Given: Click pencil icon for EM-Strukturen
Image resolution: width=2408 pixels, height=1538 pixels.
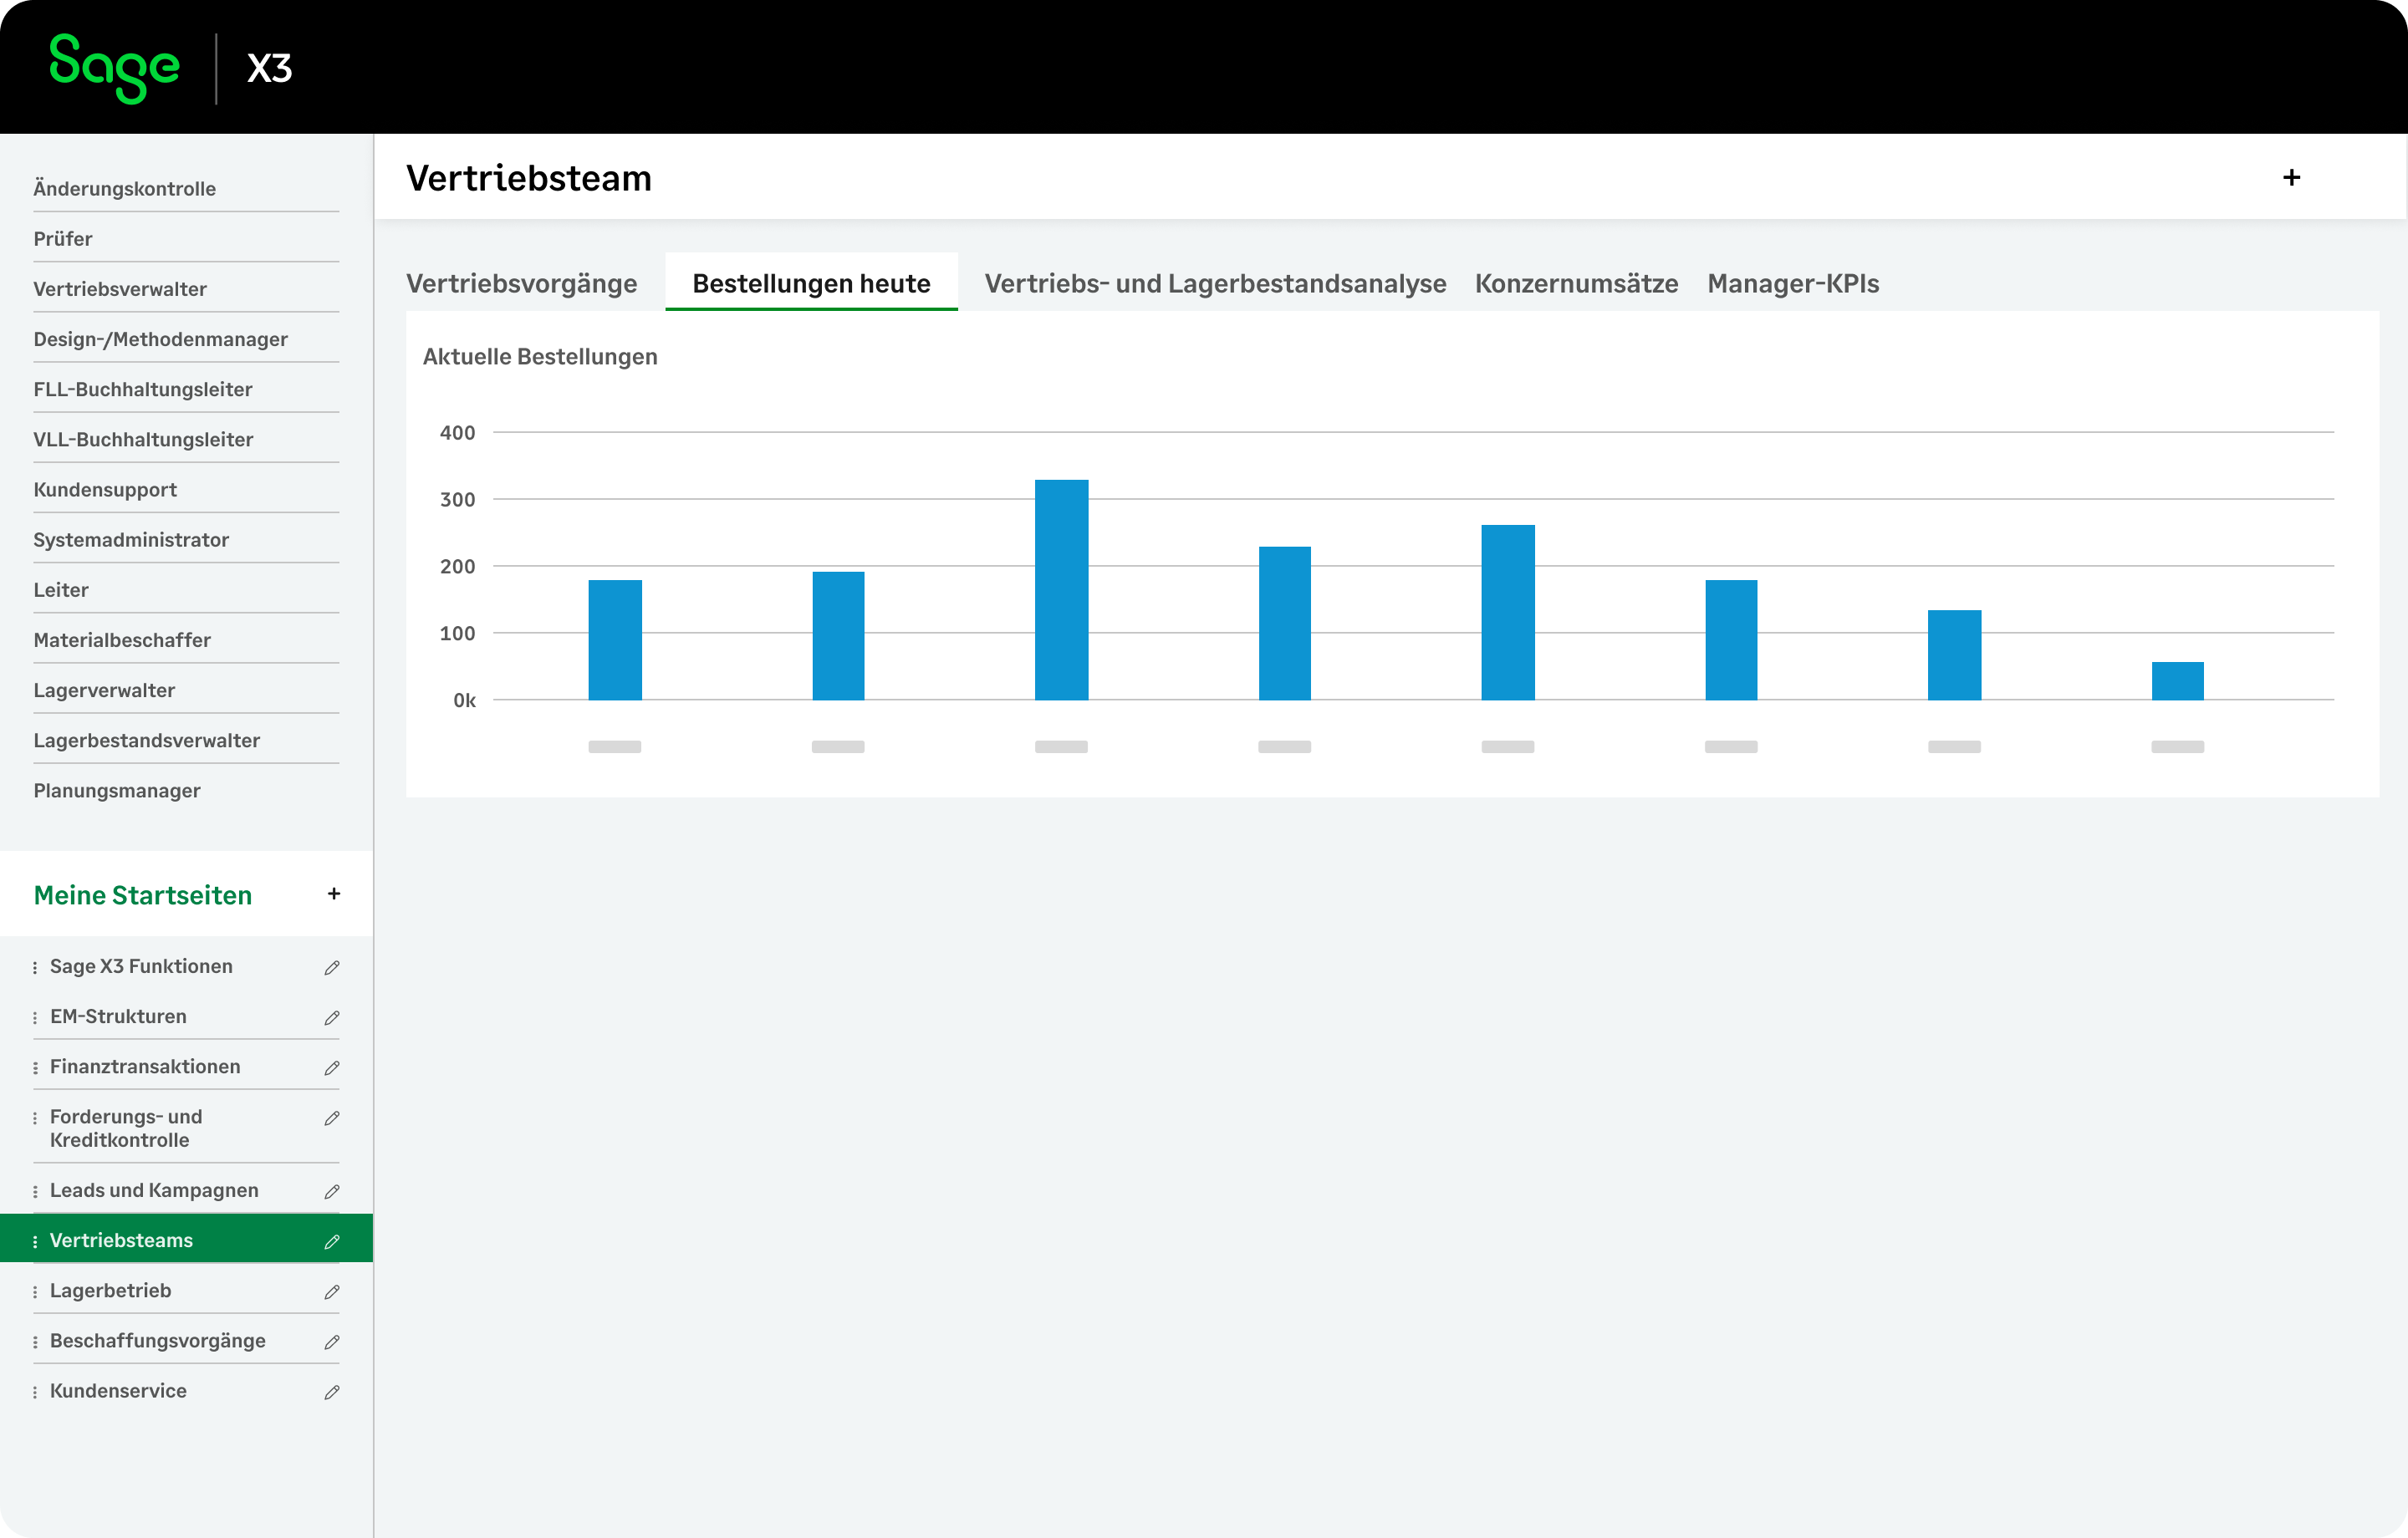Looking at the screenshot, I should pos(332,1017).
